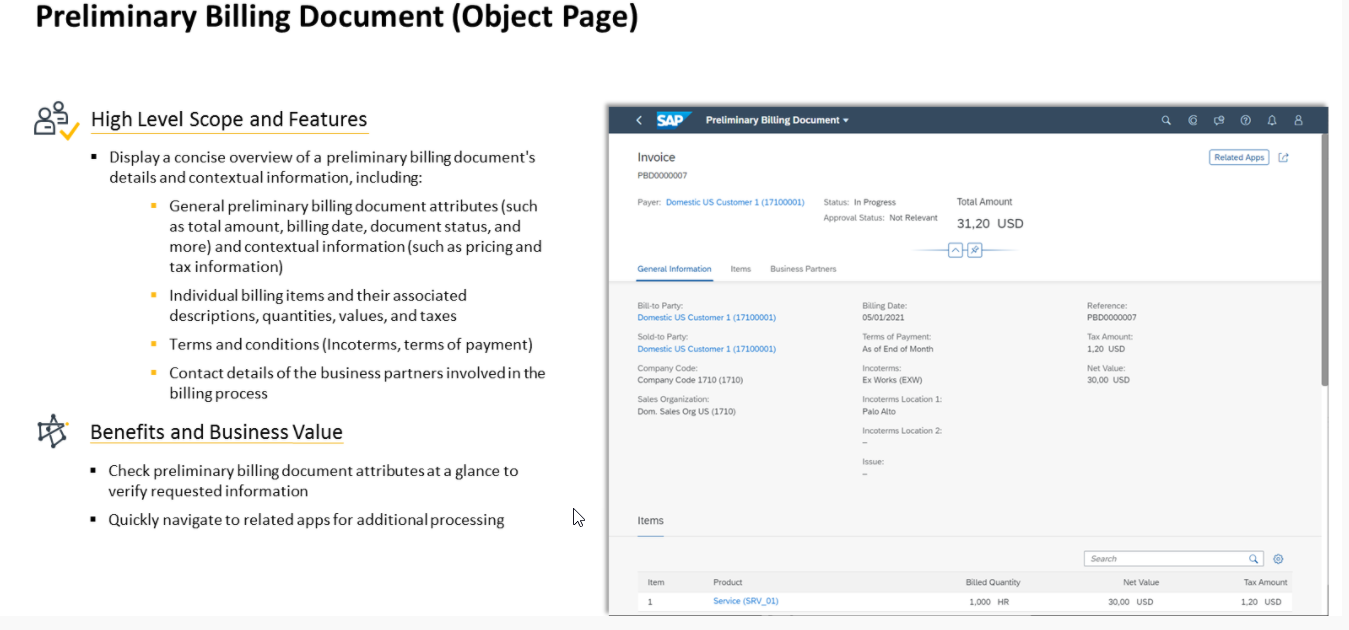Open the SAP CoPilot icon in header

[x=1192, y=120]
